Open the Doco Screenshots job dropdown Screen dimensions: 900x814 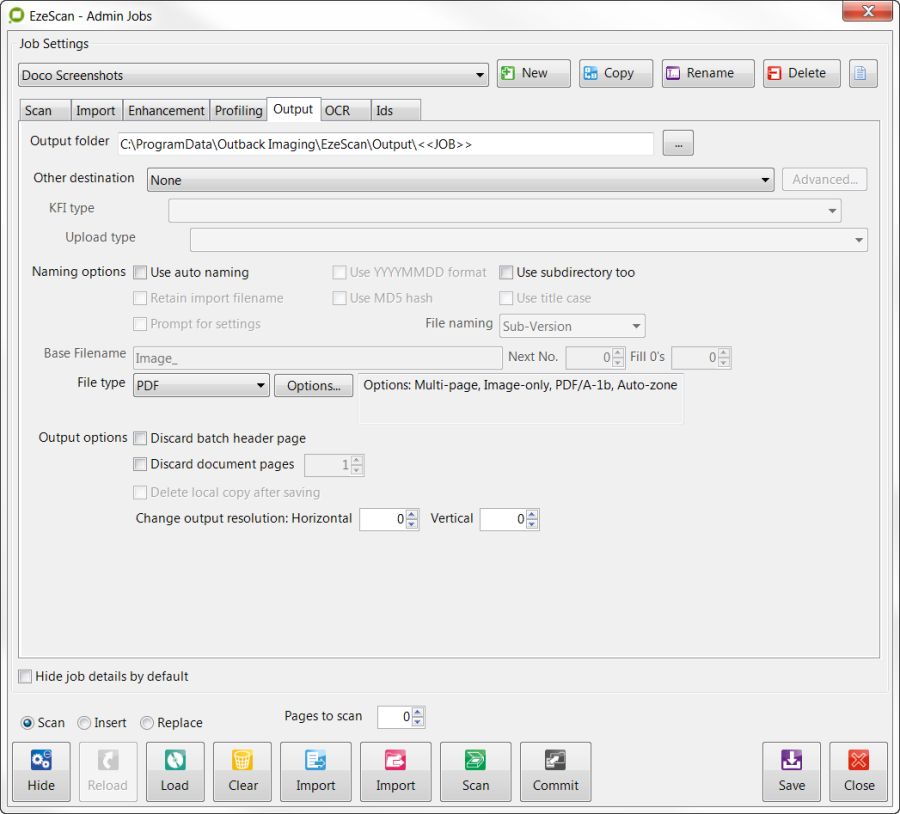[253, 75]
